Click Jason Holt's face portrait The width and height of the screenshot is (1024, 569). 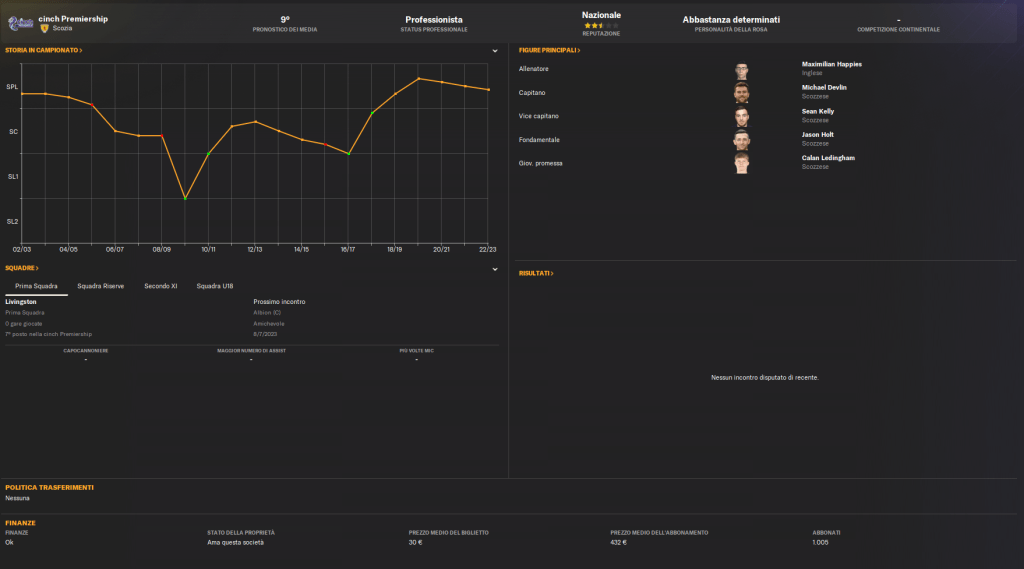[741, 140]
